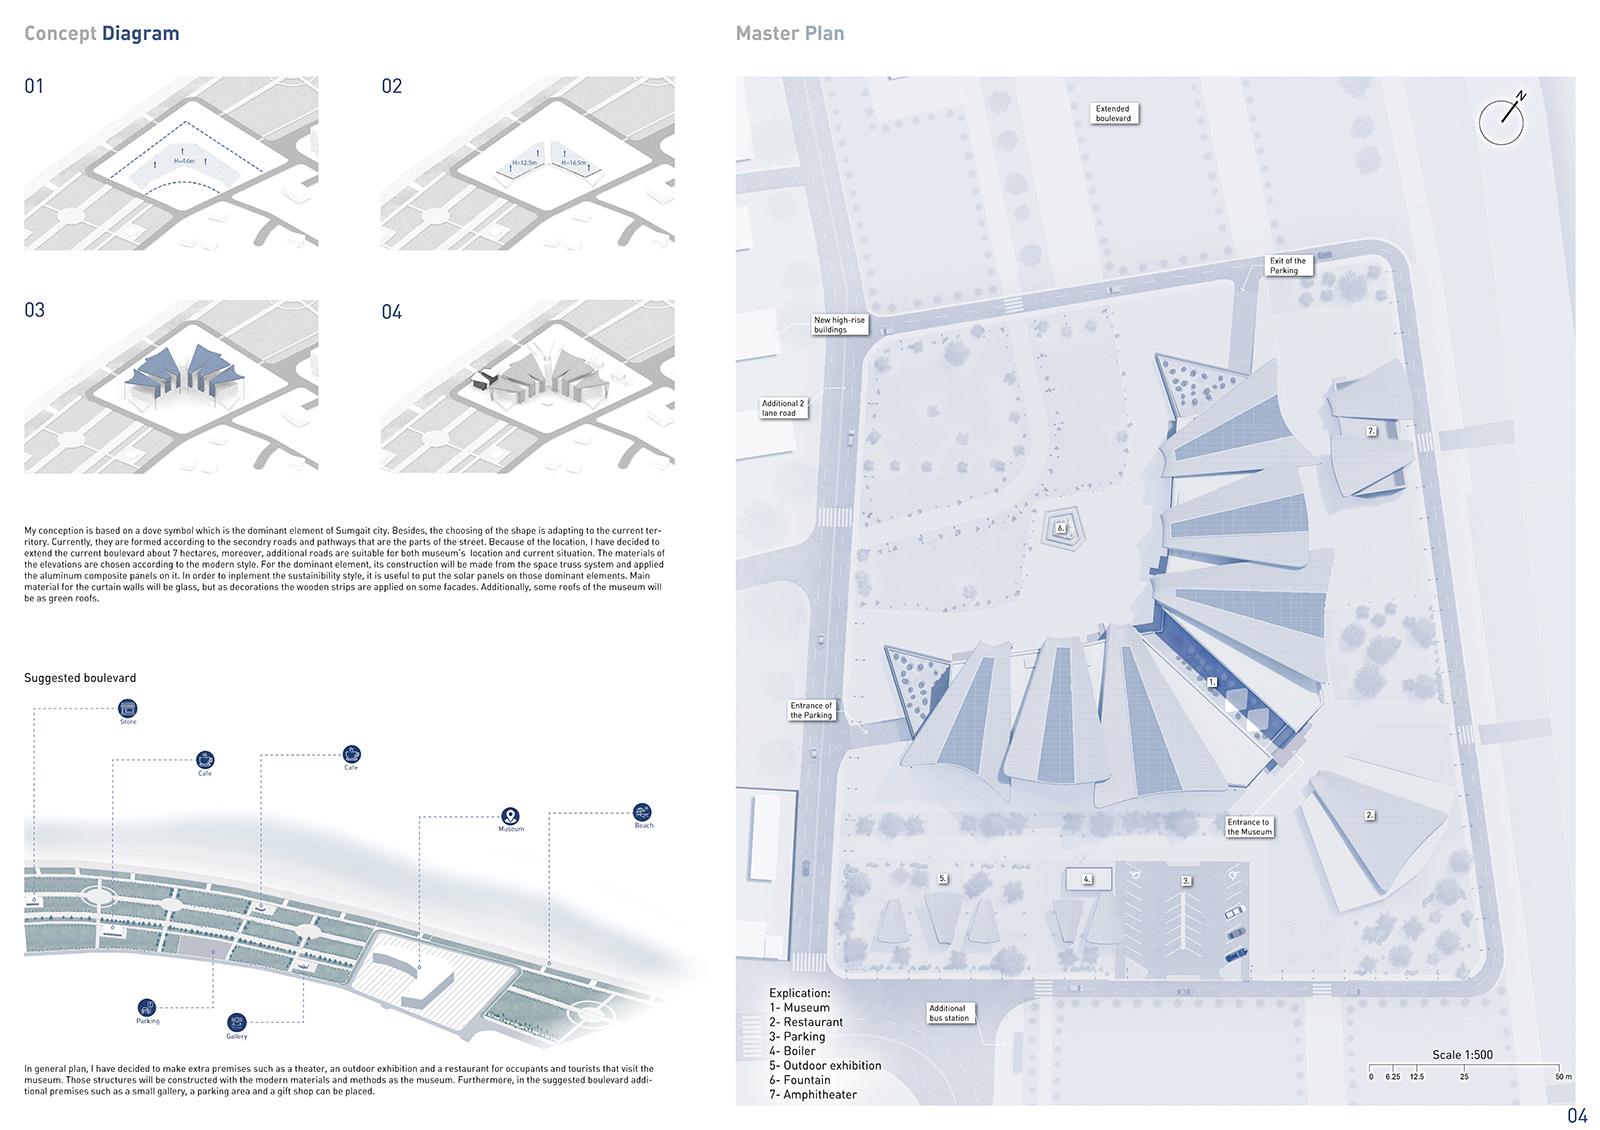Click the 'Additional 2 lane road' label
1600x1130 pixels.
click(x=784, y=408)
